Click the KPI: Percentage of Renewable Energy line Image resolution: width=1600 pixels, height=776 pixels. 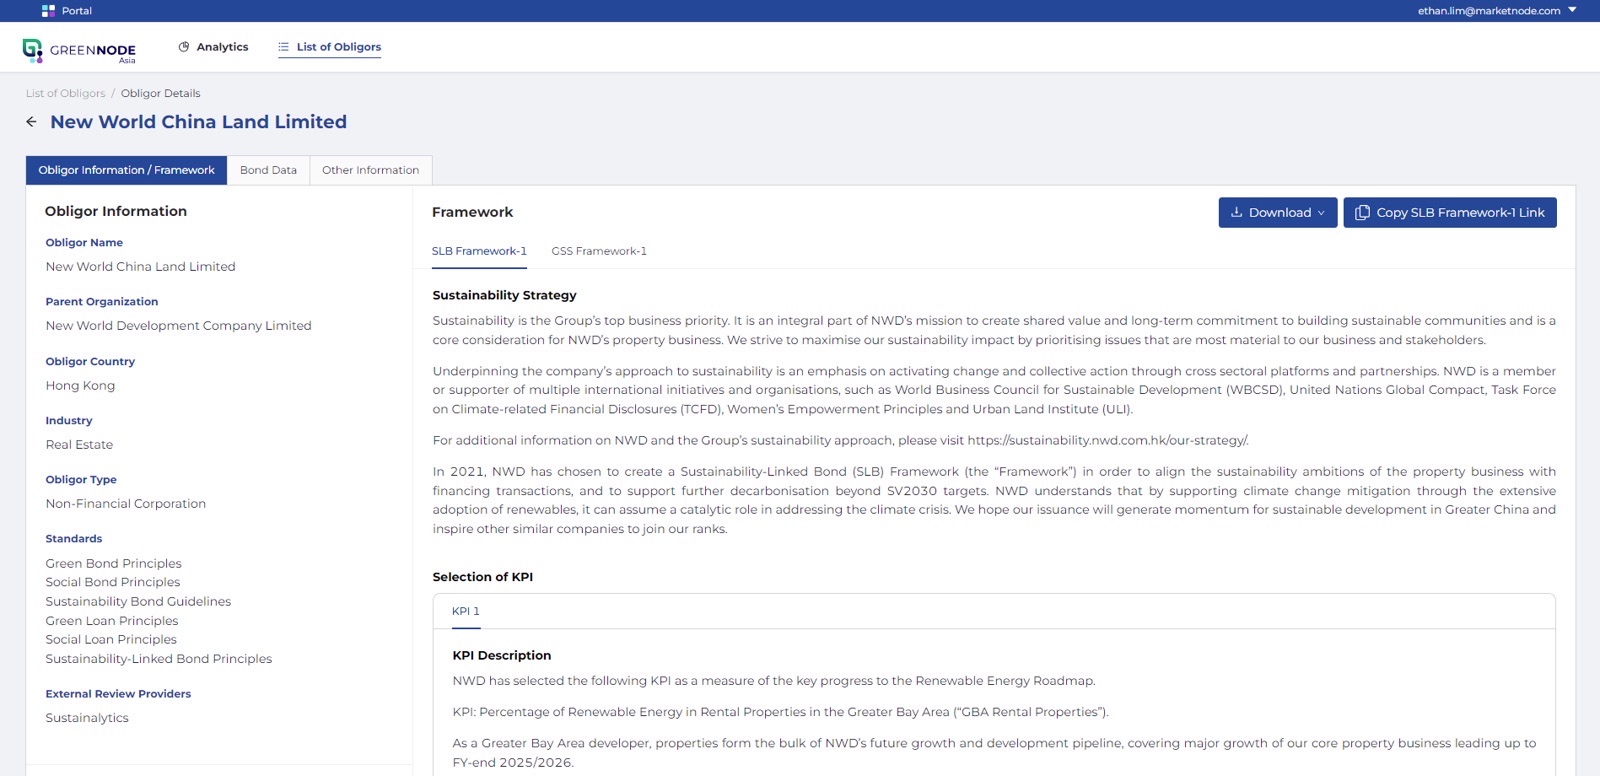(781, 712)
